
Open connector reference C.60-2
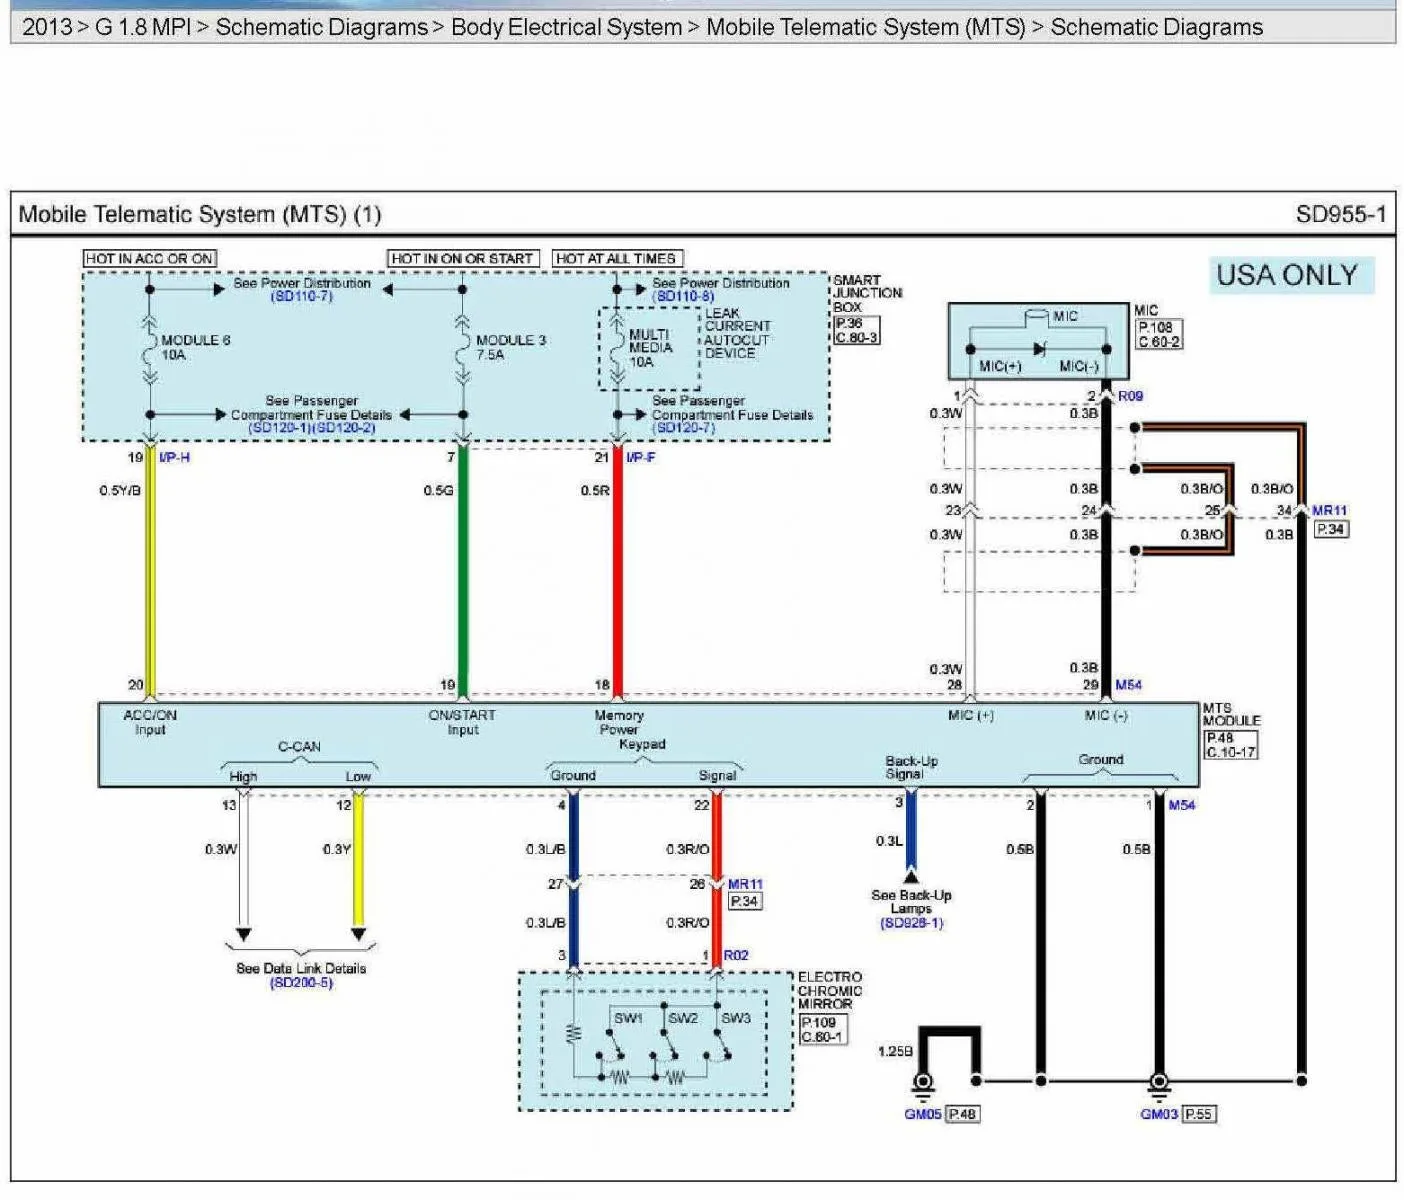[x=1159, y=341]
